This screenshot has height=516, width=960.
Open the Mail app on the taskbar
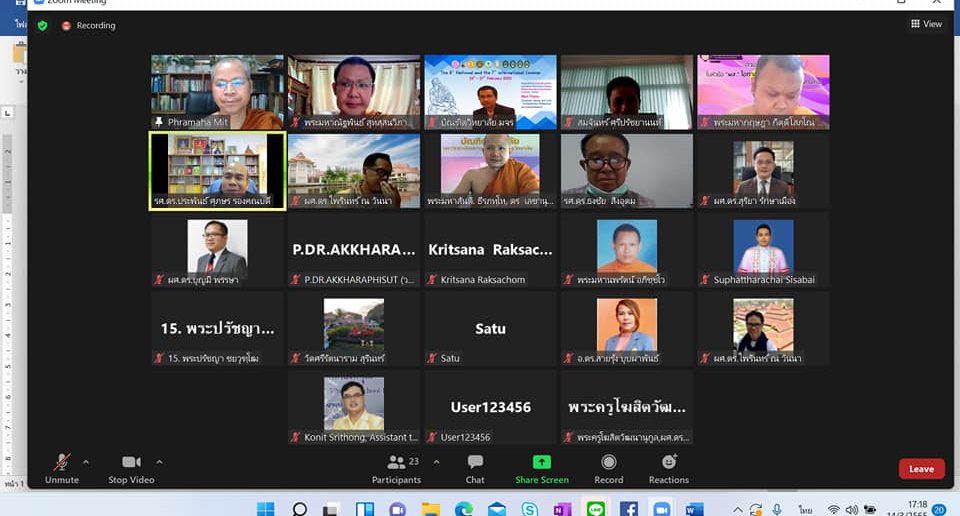(497, 509)
